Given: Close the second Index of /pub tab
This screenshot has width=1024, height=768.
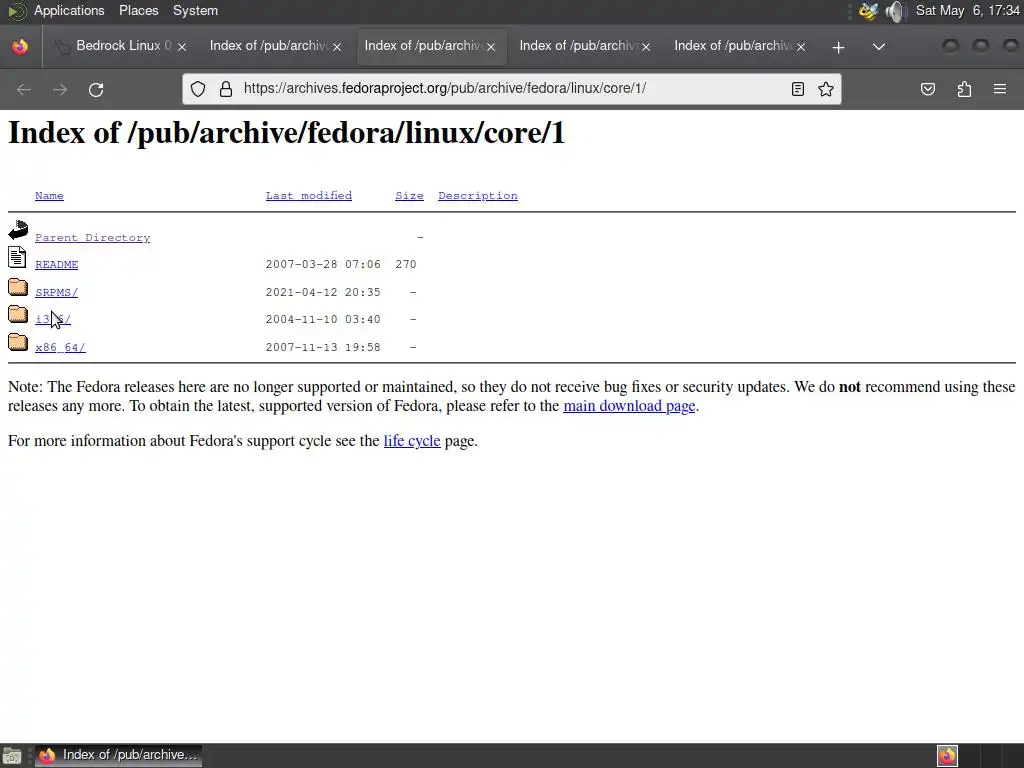Looking at the screenshot, I should tap(337, 46).
